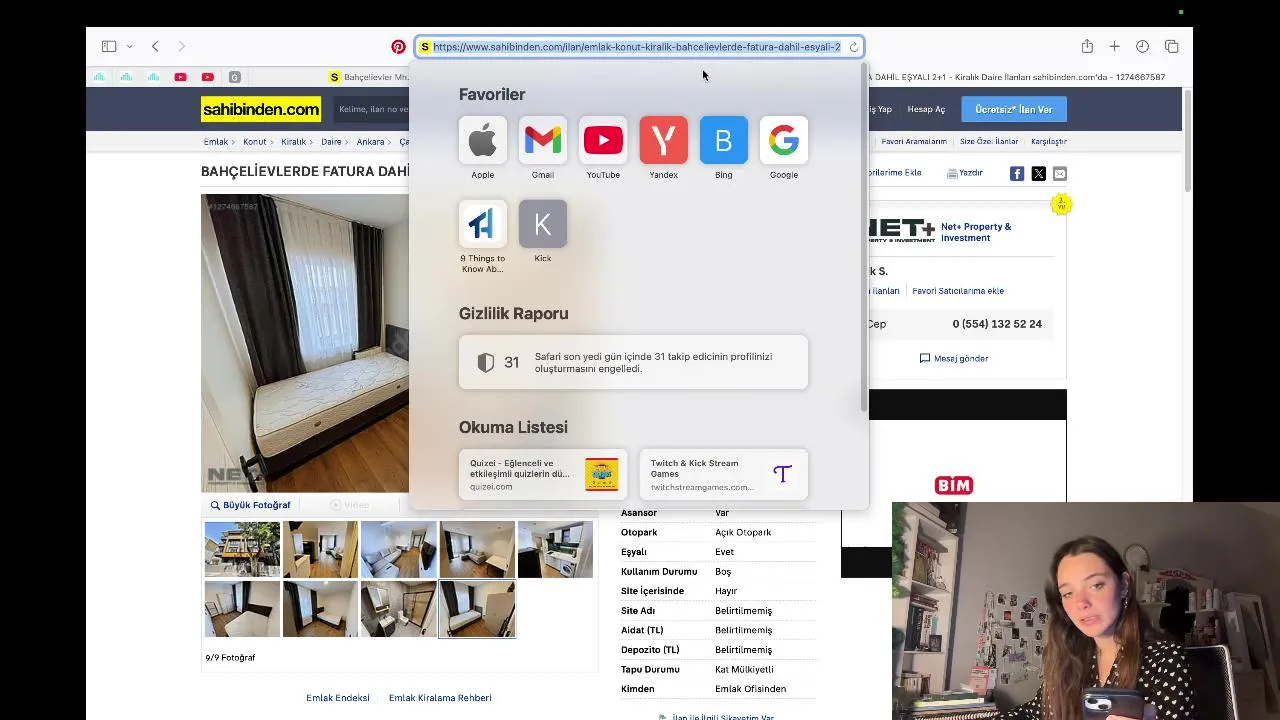The width and height of the screenshot is (1280, 720).
Task: Click the URL in the address bar
Action: tap(636, 47)
